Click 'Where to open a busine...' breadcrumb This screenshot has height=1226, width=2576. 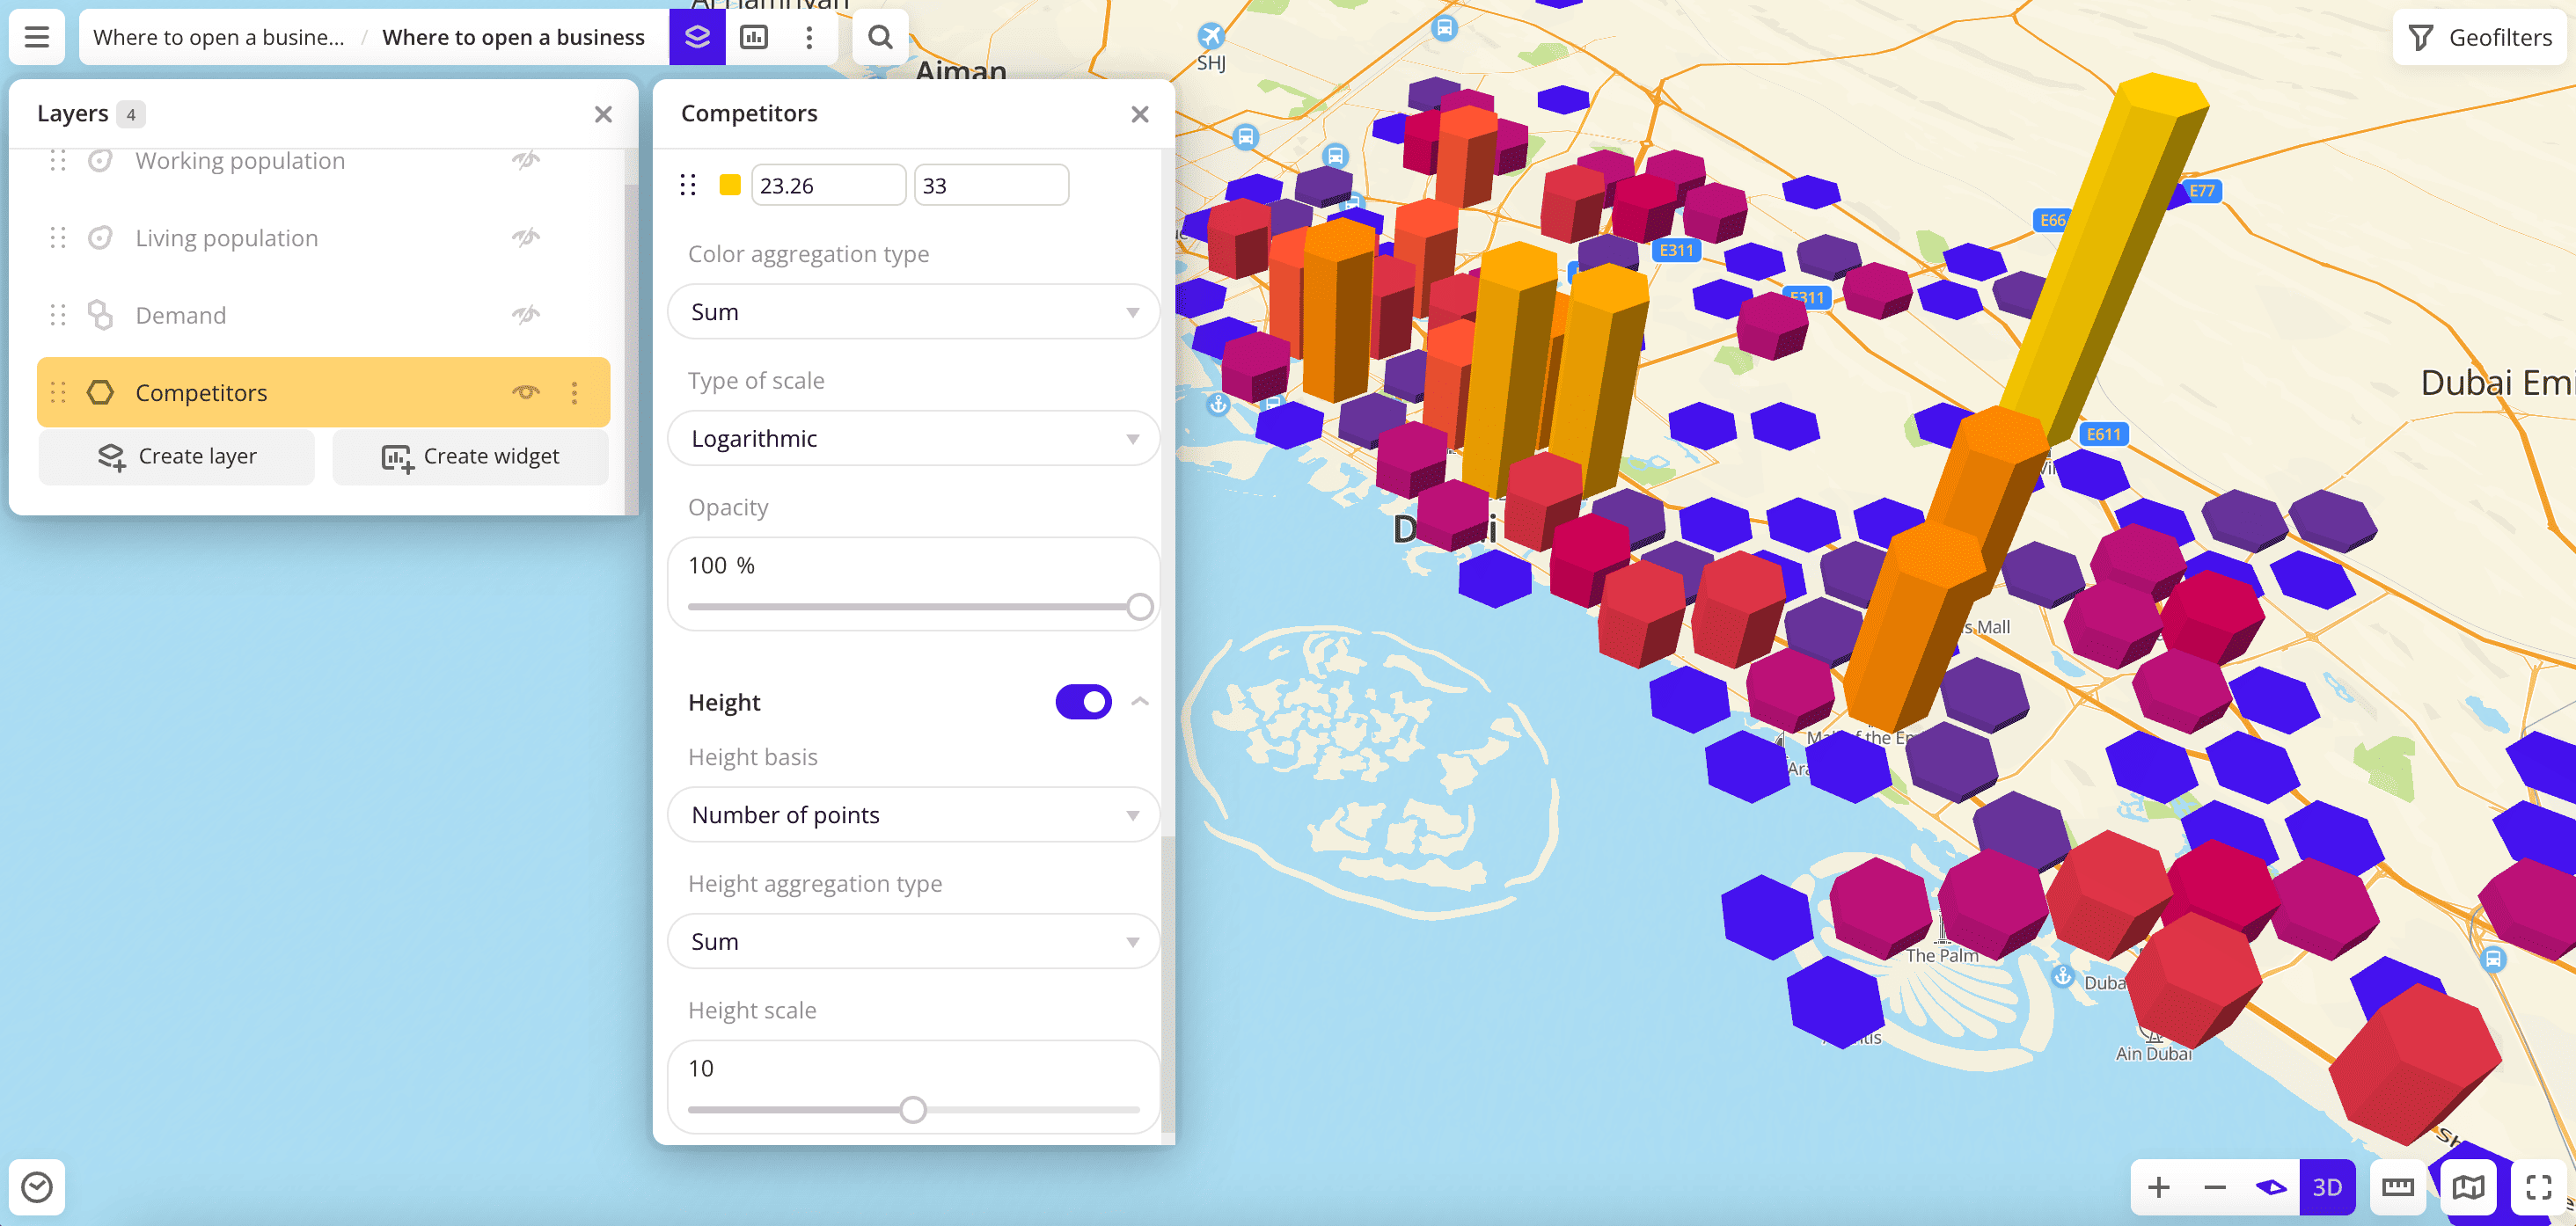click(218, 37)
